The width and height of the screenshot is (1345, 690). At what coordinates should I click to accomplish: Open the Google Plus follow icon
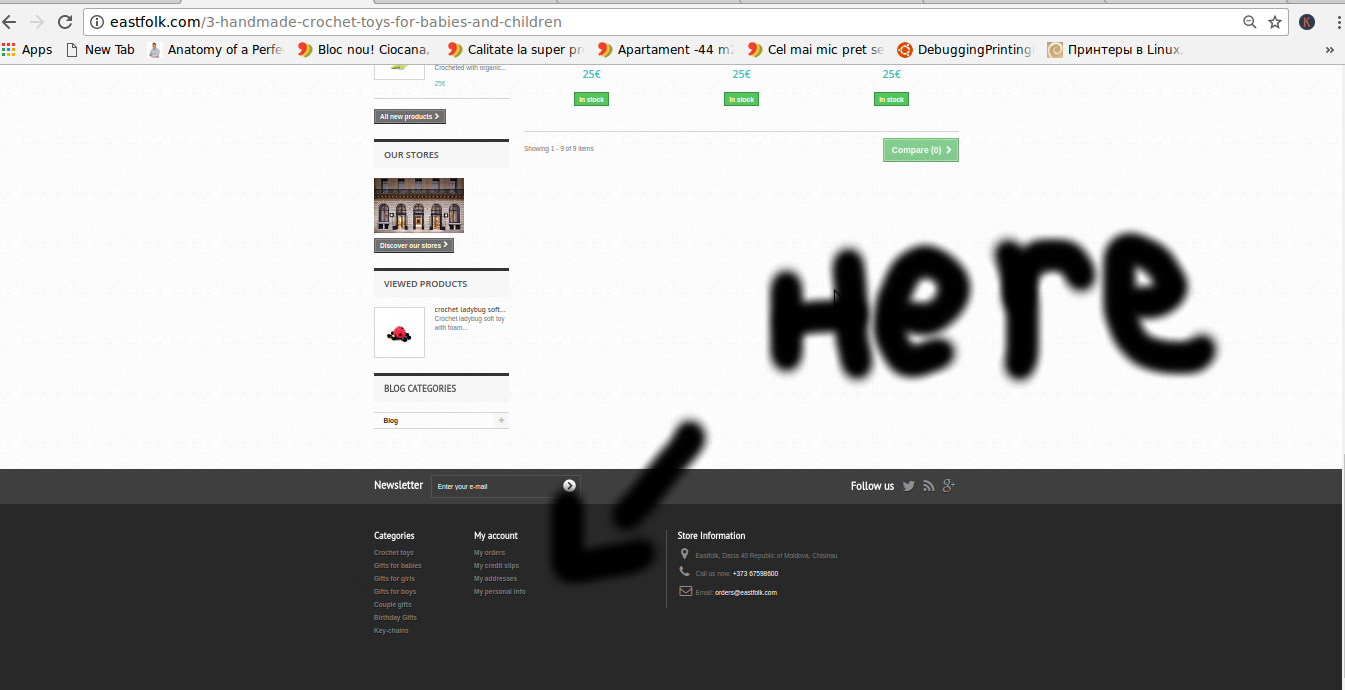tap(949, 486)
